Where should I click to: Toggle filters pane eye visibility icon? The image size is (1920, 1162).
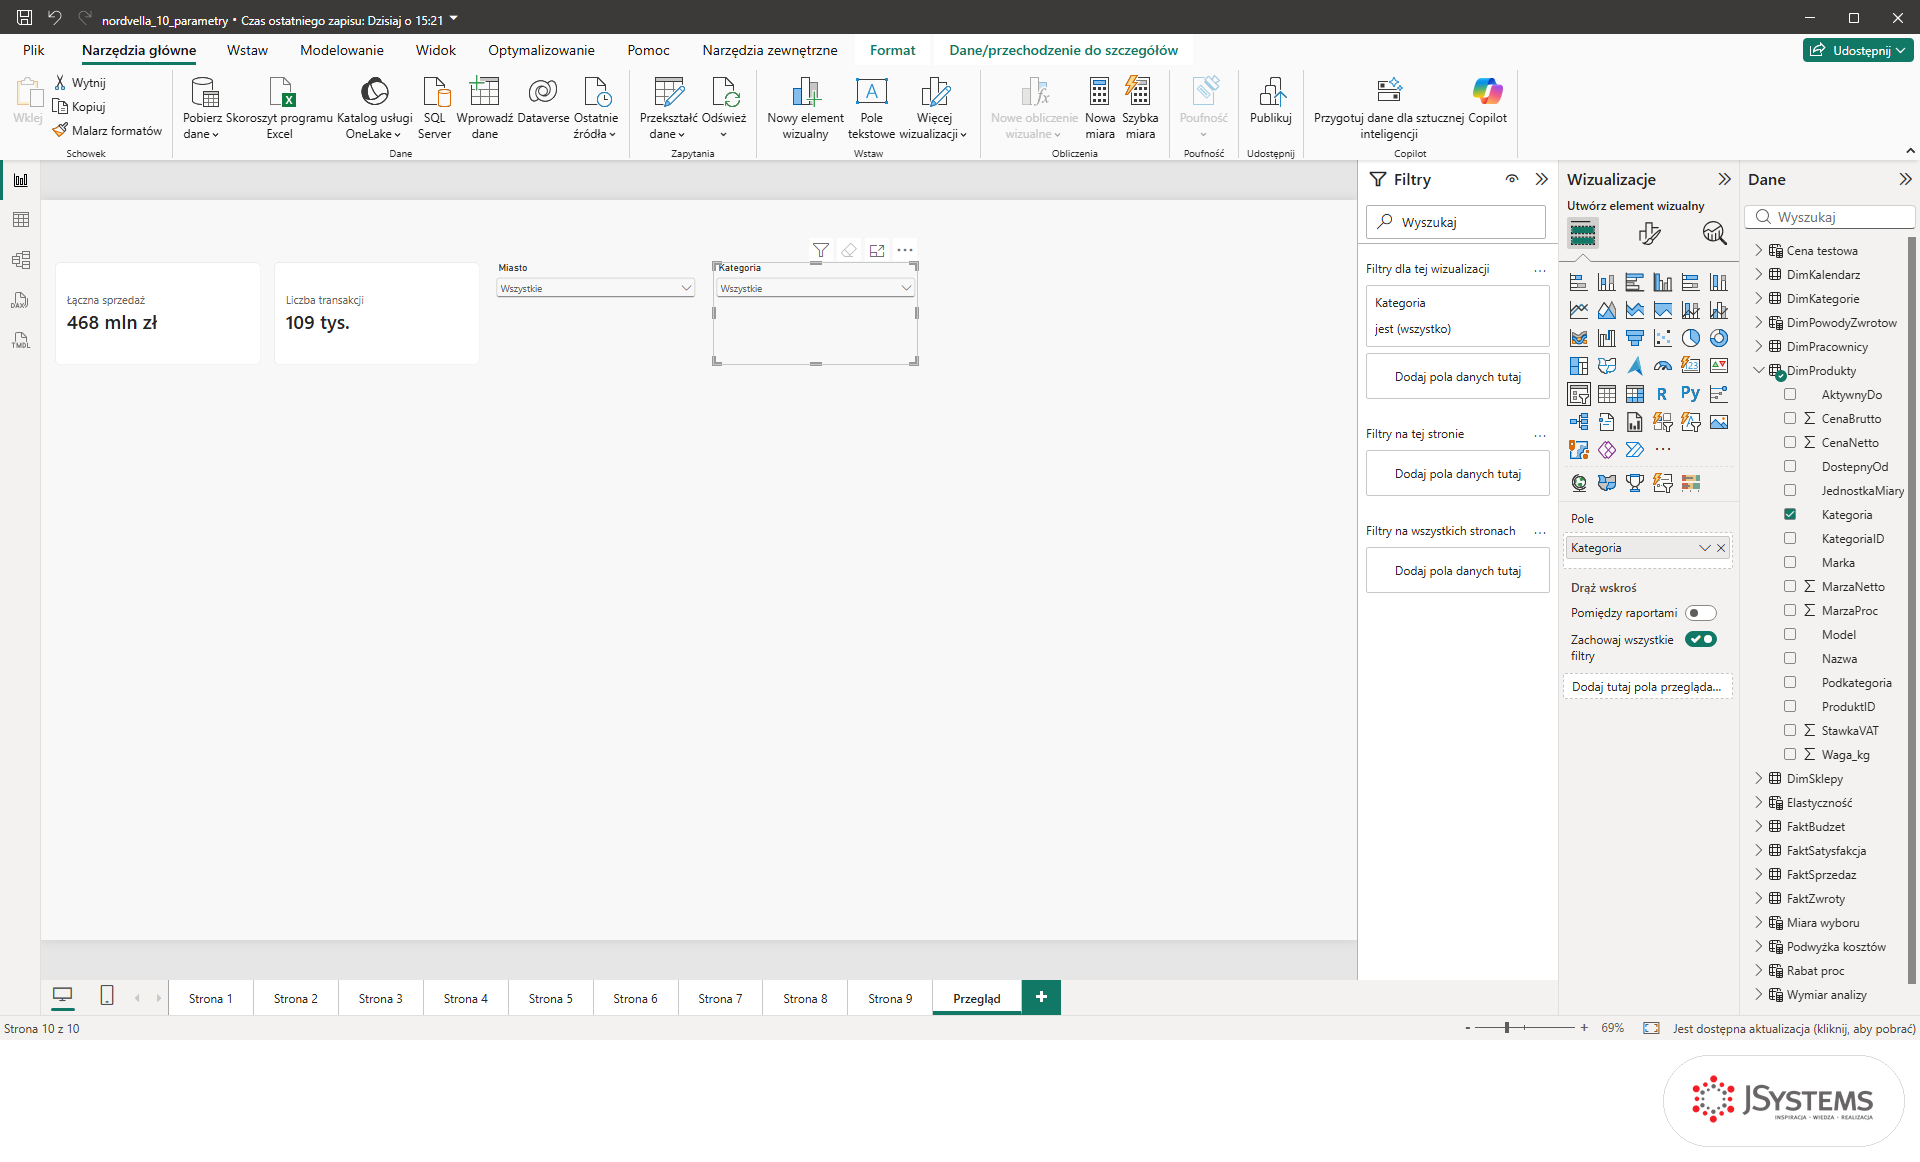coord(1512,179)
